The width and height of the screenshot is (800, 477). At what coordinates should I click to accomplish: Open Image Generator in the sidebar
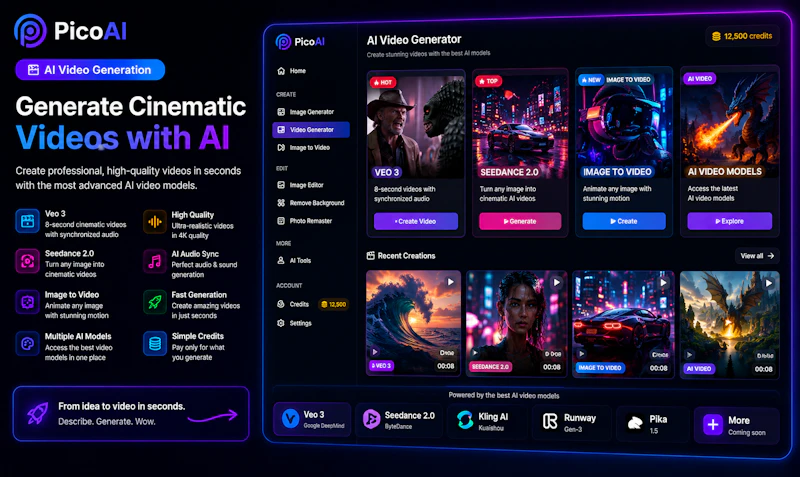tap(305, 112)
